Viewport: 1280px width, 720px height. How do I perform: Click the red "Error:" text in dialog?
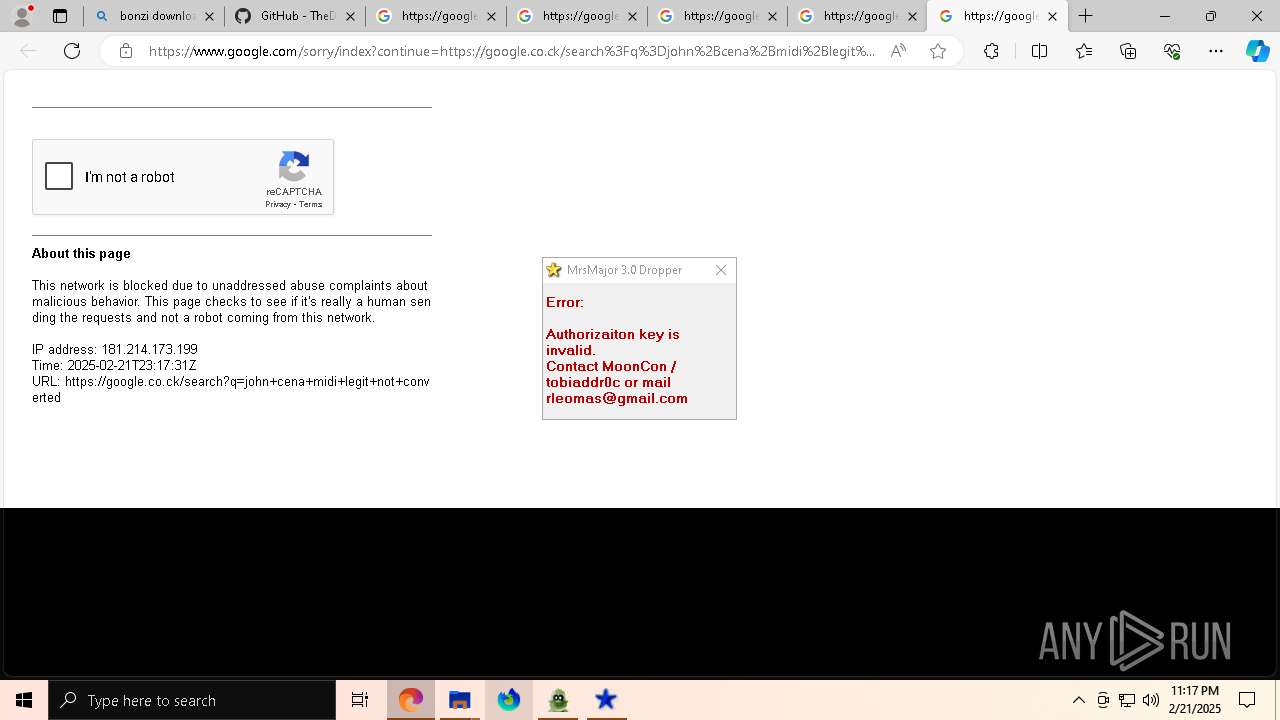[565, 302]
